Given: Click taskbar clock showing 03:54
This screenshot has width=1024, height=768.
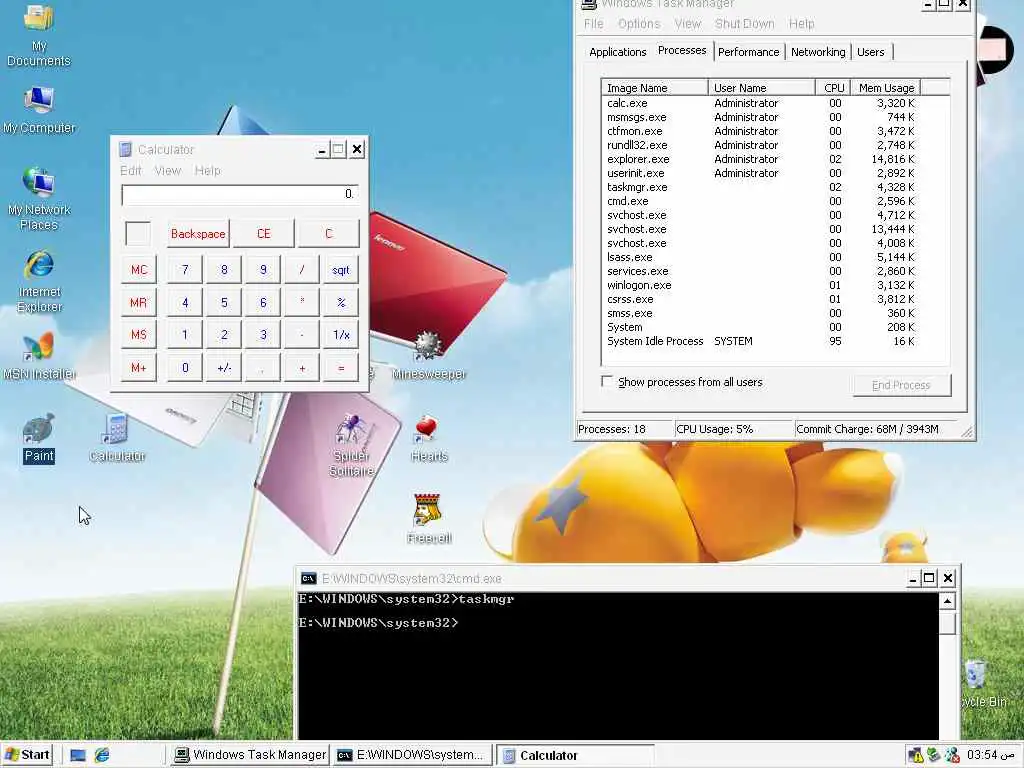Looking at the screenshot, I should (991, 756).
